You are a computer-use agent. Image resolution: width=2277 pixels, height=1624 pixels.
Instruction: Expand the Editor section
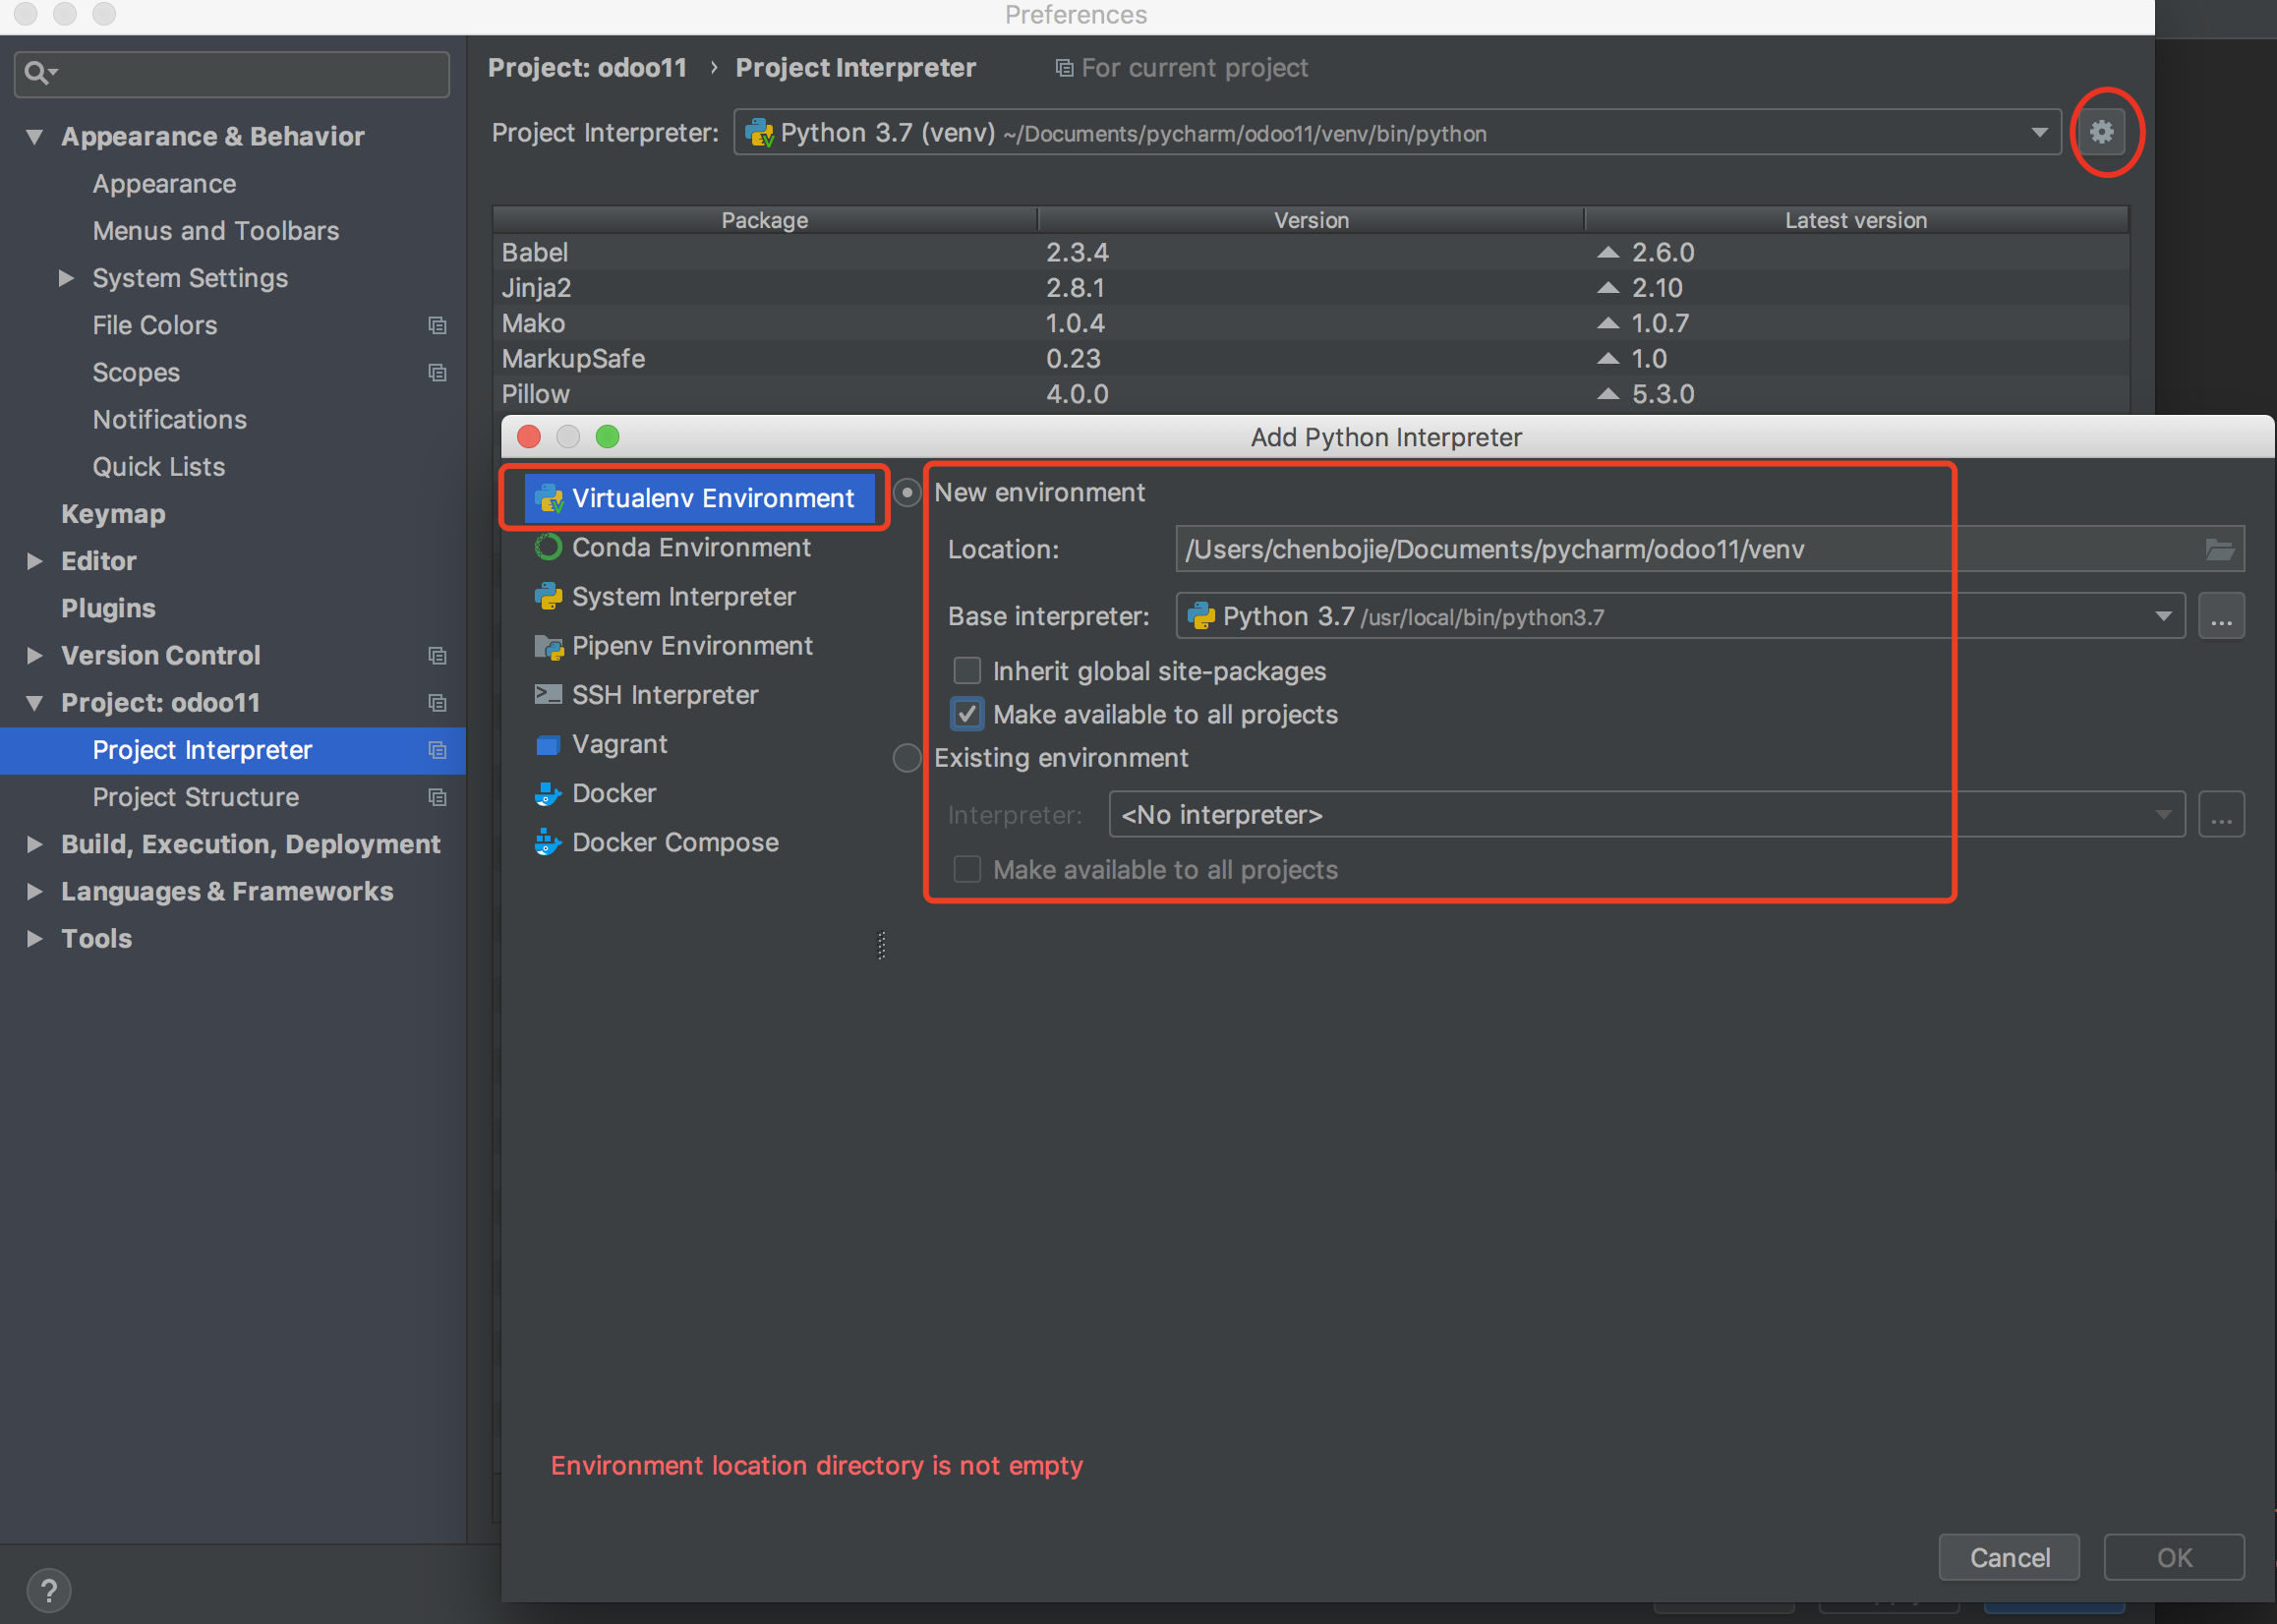click(x=35, y=561)
